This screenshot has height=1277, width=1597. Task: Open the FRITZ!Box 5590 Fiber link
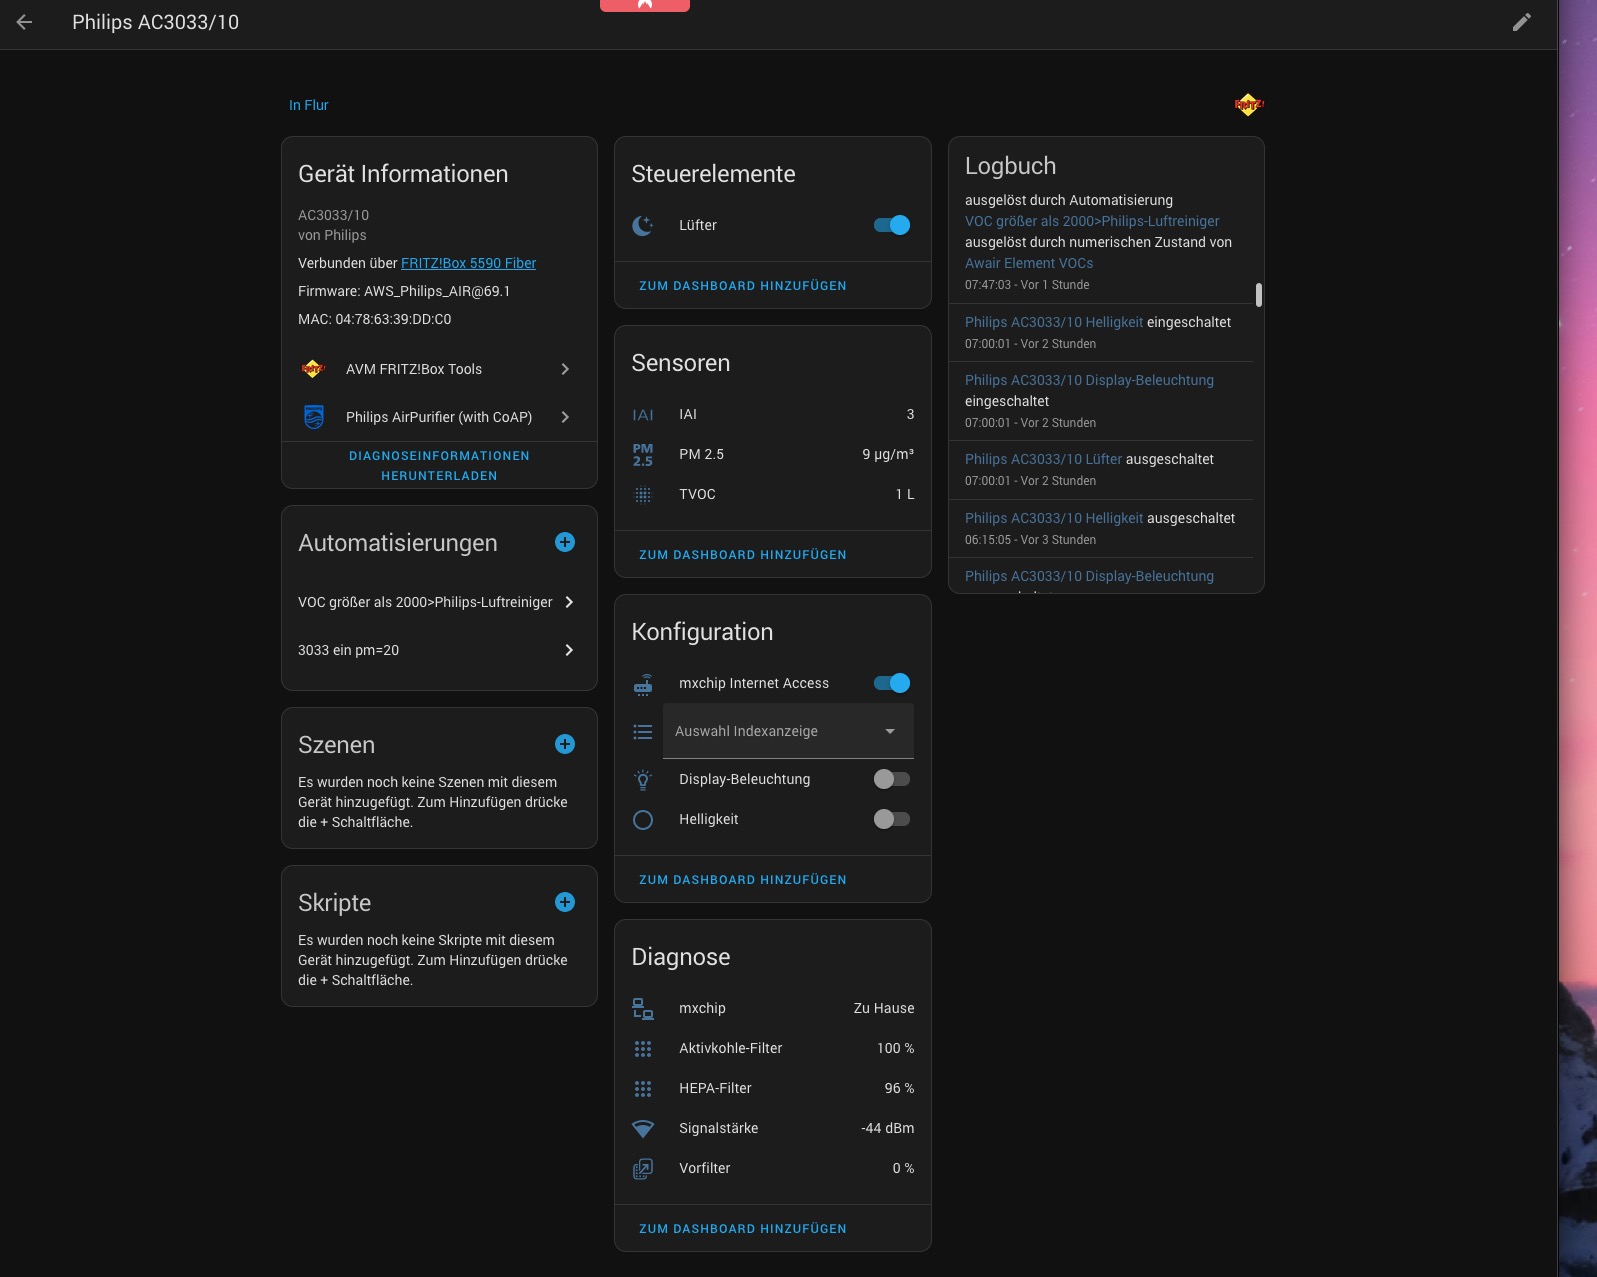468,263
